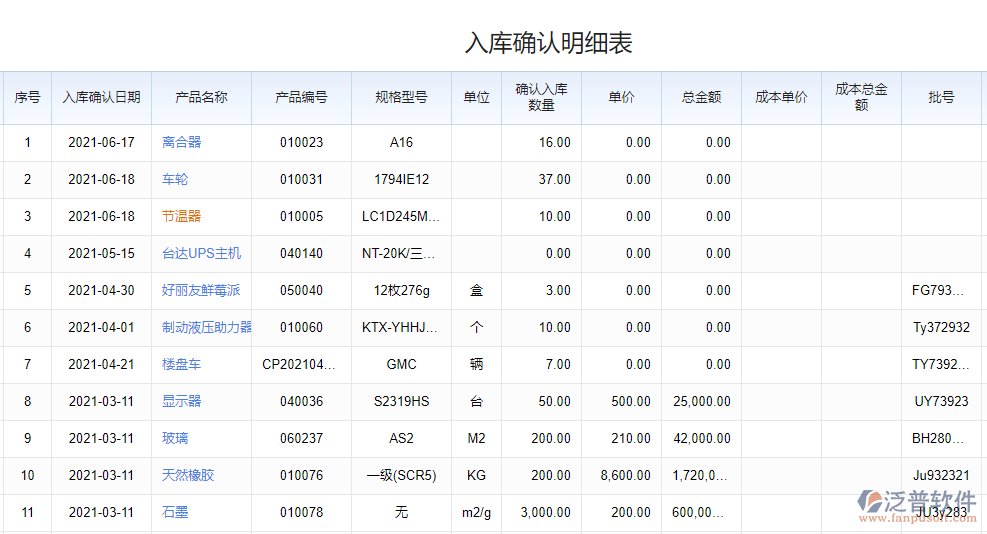Screen dimensions: 987x534
Task: Click the 显示器 product link
Action: [181, 401]
